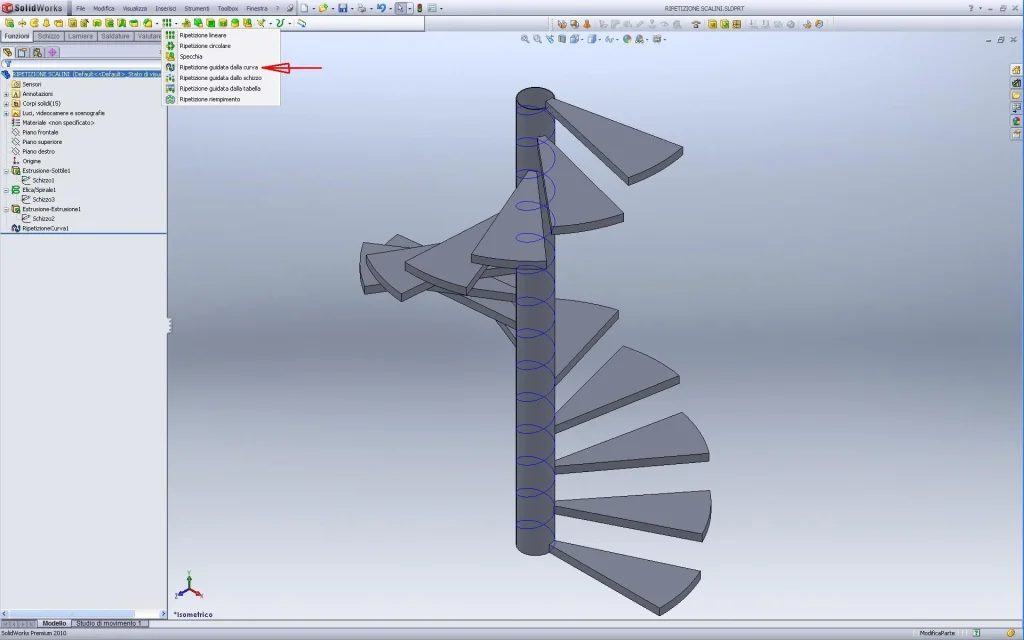Click the Edit appearance color sphere icon
This screenshot has width=1024, height=640.
tap(627, 39)
